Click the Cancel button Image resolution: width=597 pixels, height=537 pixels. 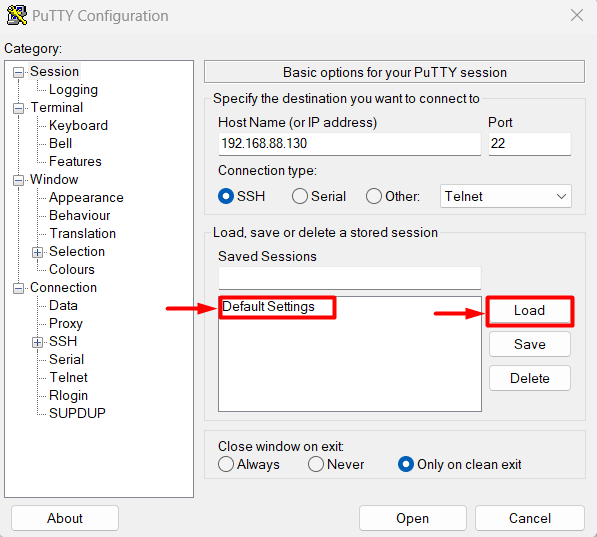pos(530,518)
